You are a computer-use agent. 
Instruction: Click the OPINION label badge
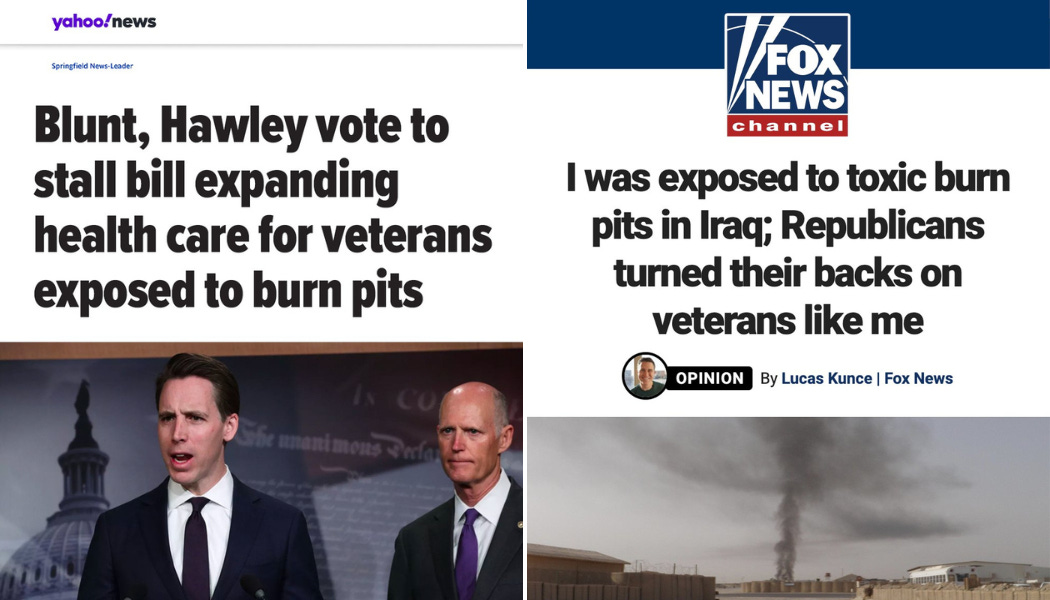coord(709,378)
